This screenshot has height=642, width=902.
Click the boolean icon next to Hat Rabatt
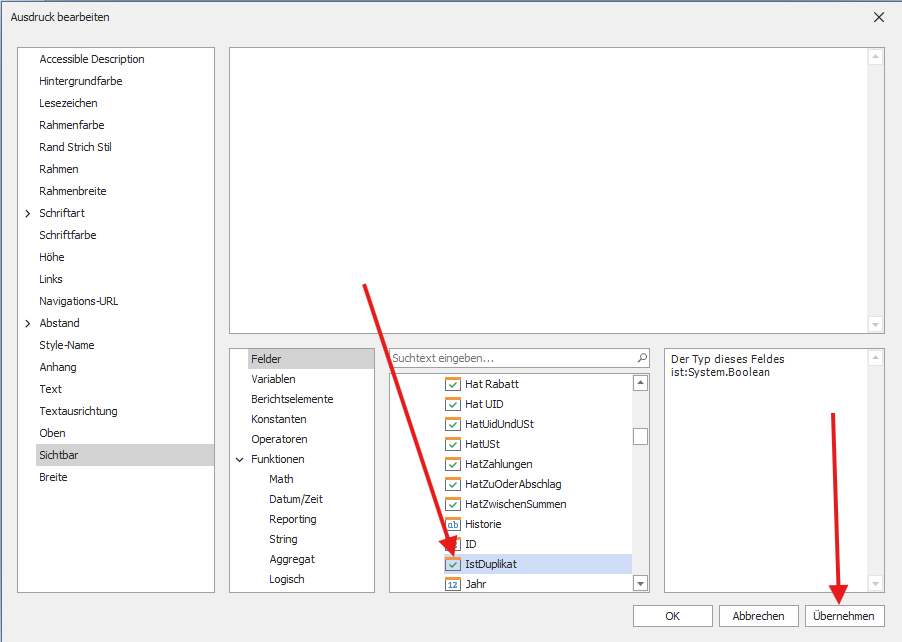(x=453, y=384)
